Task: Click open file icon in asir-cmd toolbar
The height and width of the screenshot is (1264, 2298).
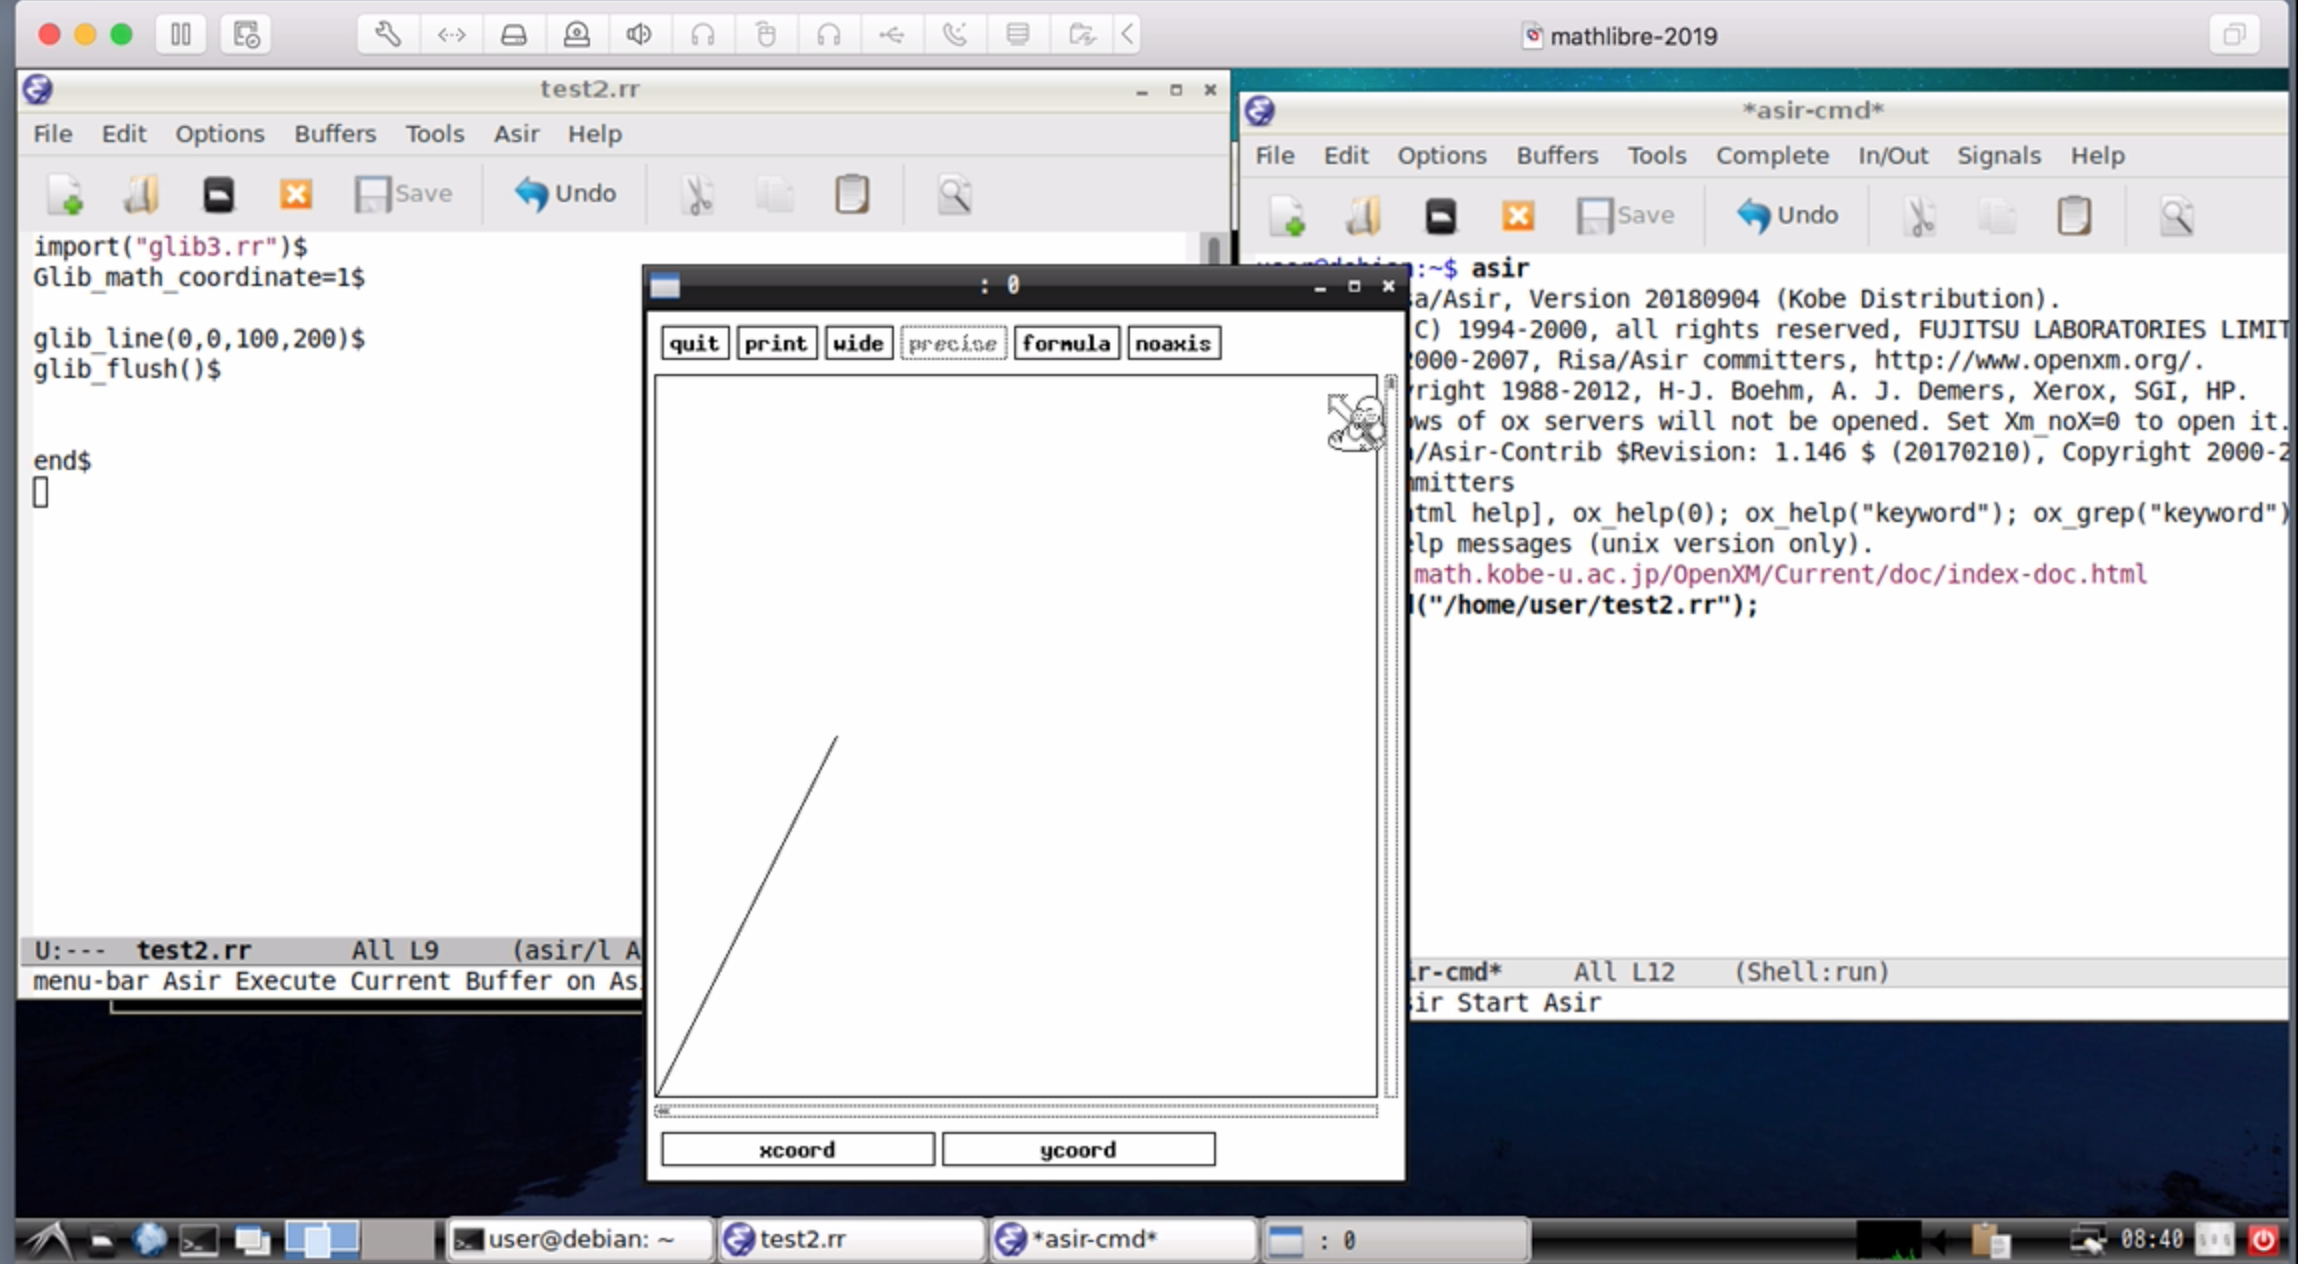Action: [x=1364, y=216]
